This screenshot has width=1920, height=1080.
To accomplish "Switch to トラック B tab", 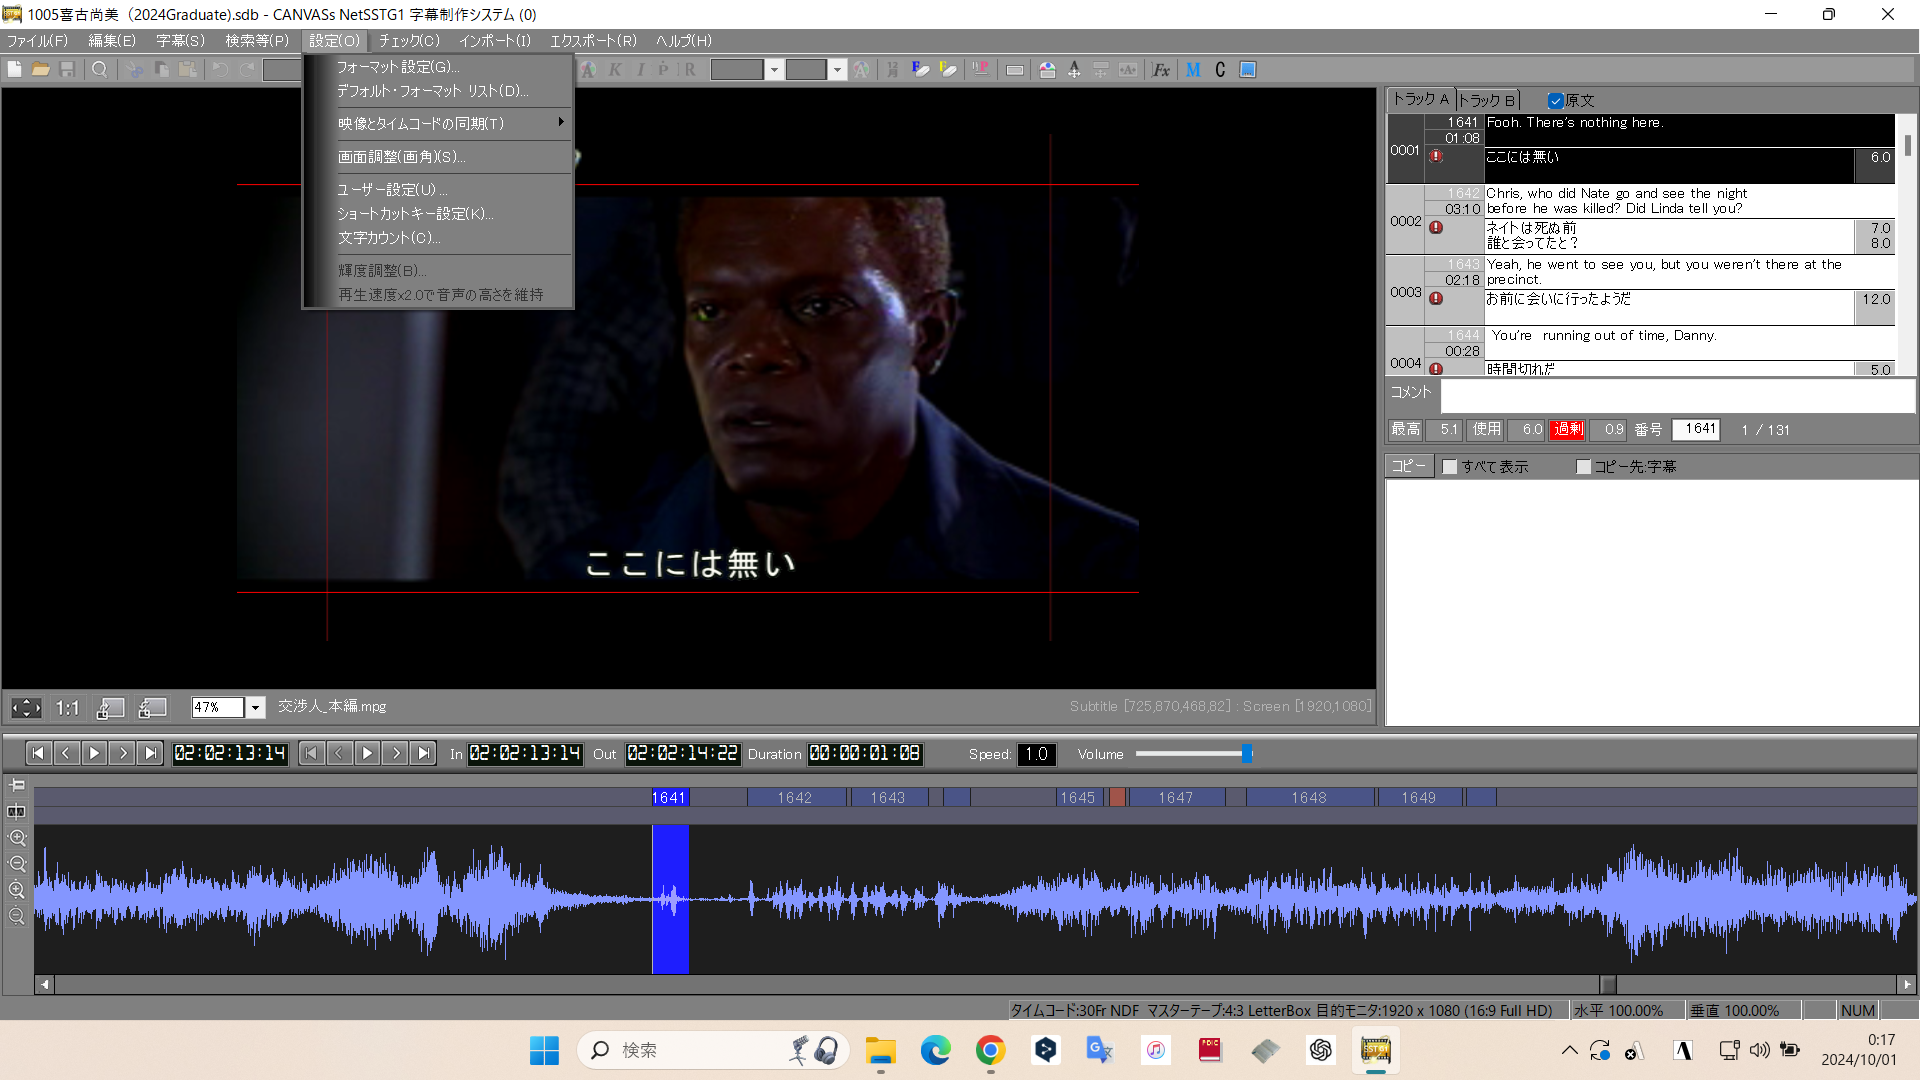I will click(1487, 100).
